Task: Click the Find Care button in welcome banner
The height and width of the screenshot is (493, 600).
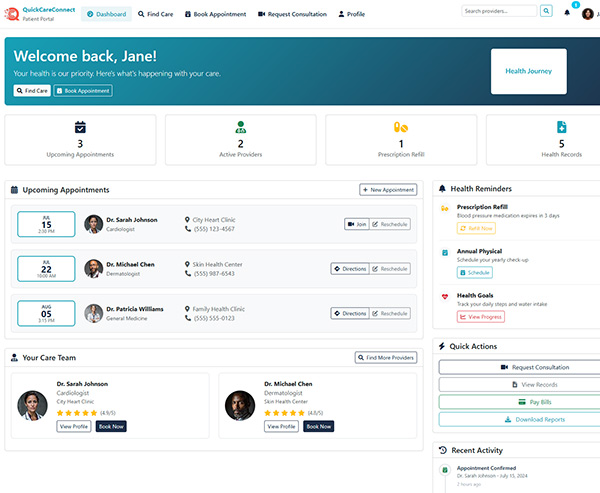Action: coord(32,91)
